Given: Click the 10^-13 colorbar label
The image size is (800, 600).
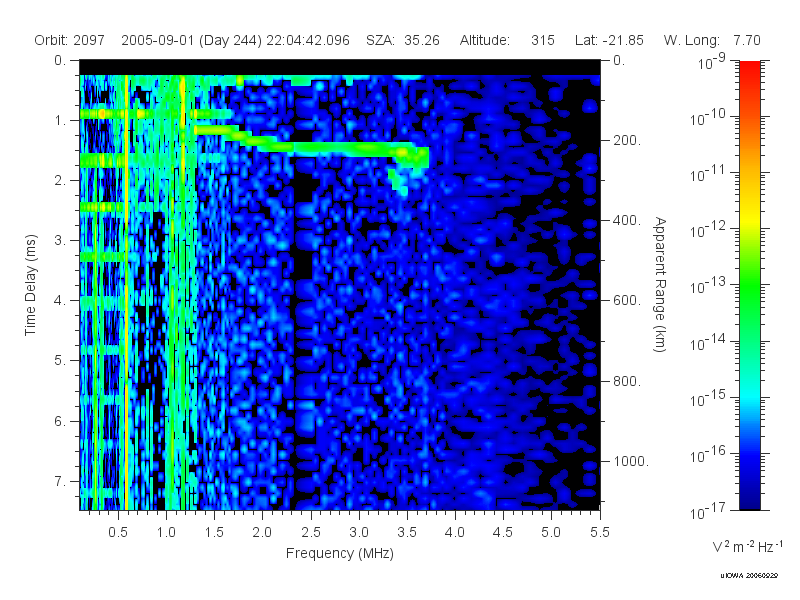Looking at the screenshot, I should click(707, 286).
